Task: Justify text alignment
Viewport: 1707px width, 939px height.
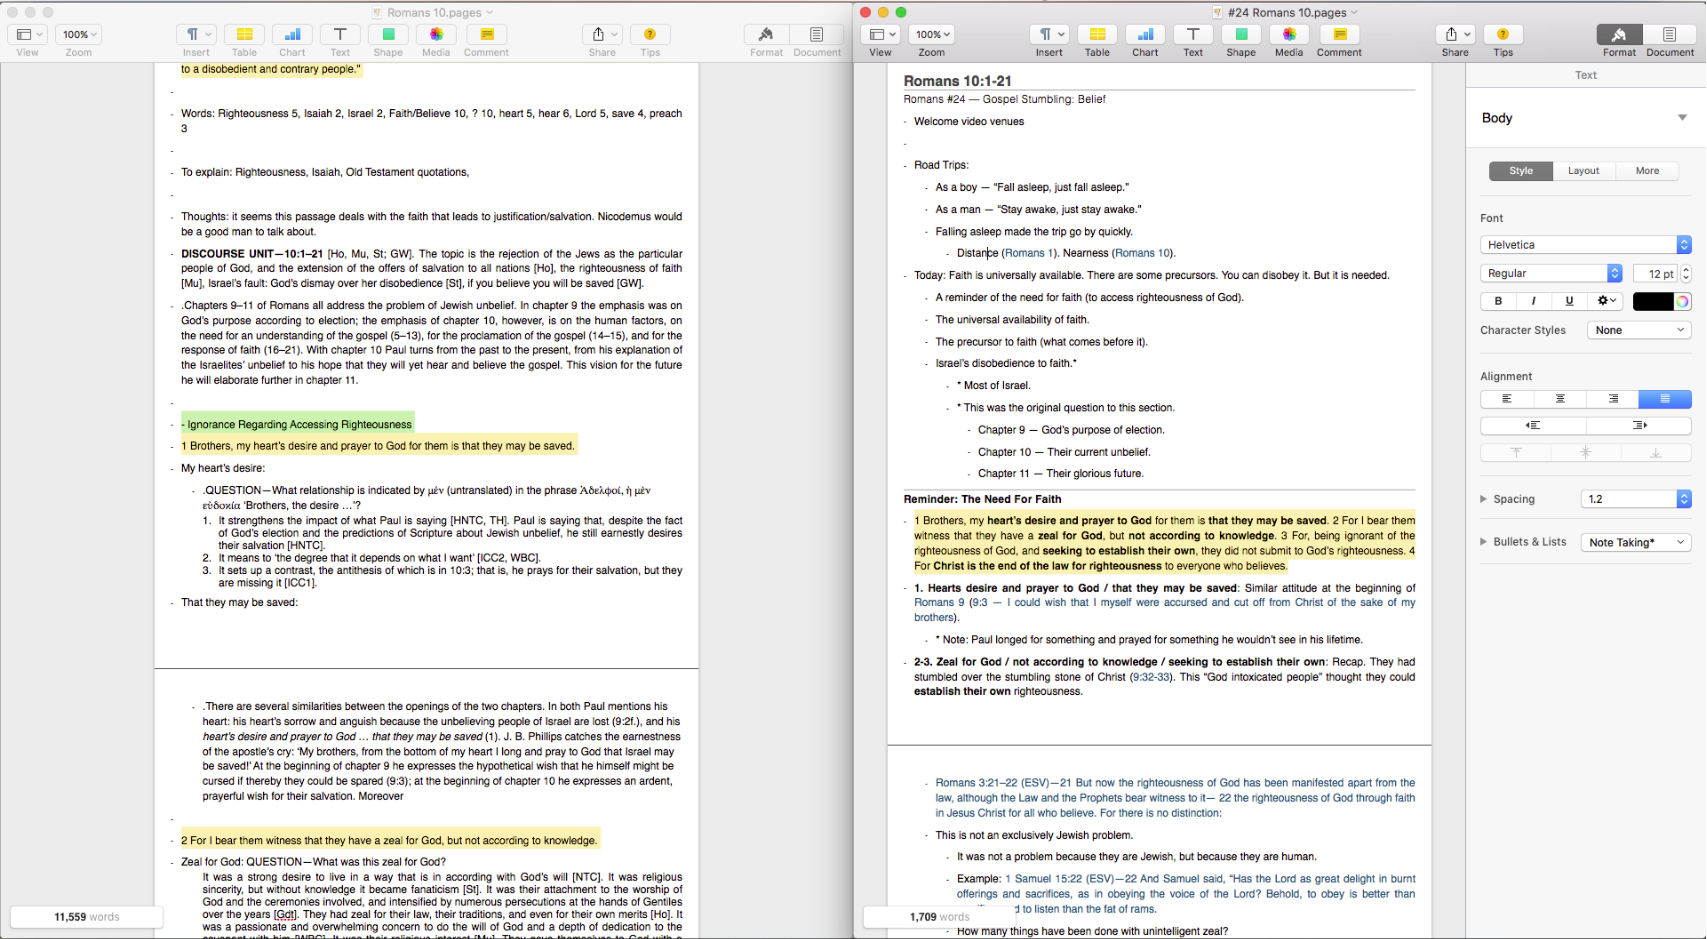Action: click(1665, 399)
